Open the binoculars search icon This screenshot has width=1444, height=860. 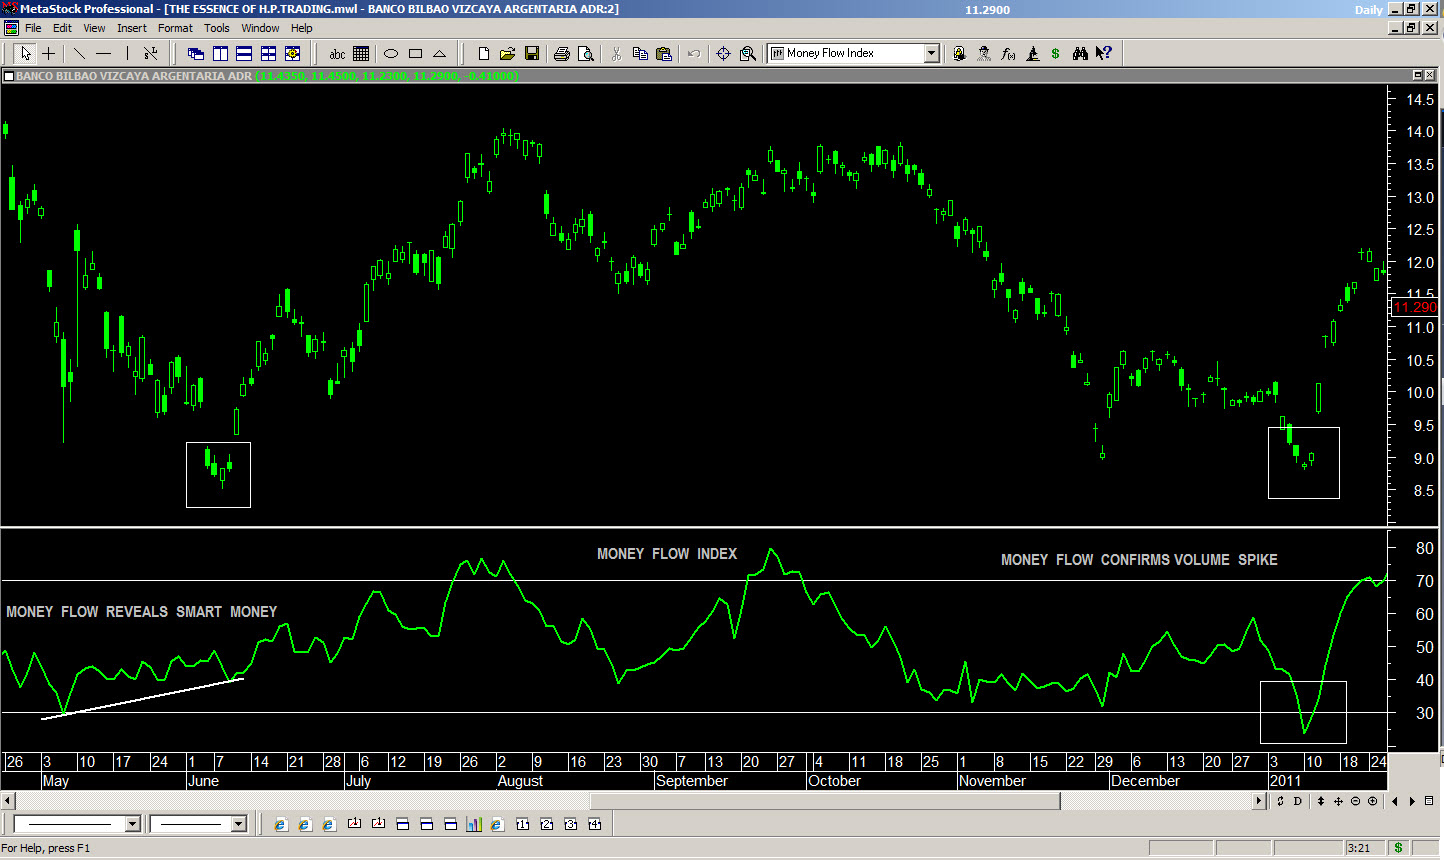(1080, 53)
